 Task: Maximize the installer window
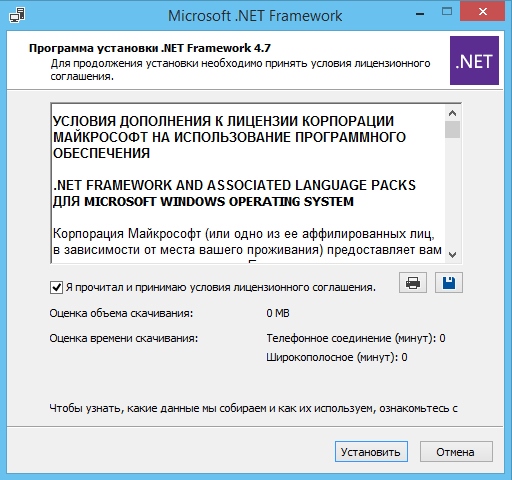[x=447, y=12]
